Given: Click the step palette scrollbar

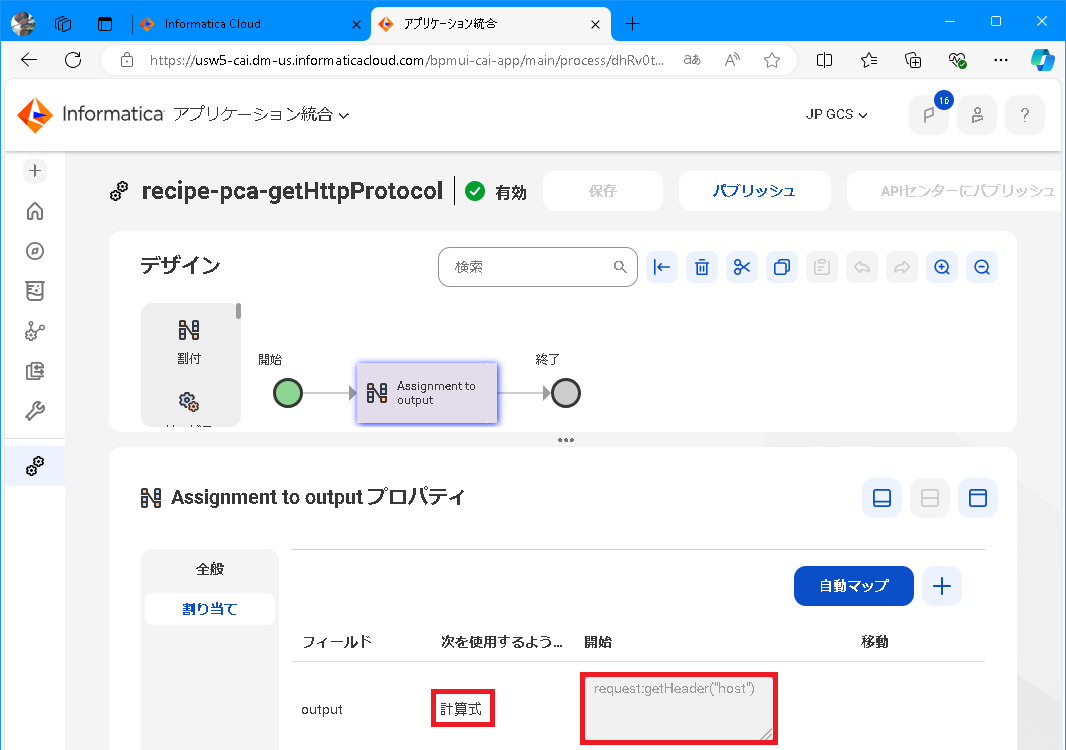Looking at the screenshot, I should 239,311.
